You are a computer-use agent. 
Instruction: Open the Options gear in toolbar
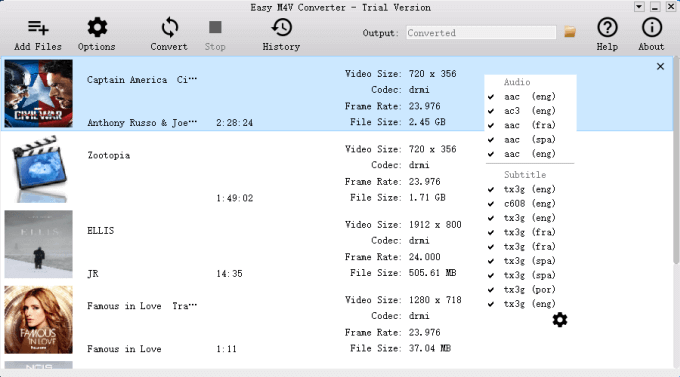[97, 28]
